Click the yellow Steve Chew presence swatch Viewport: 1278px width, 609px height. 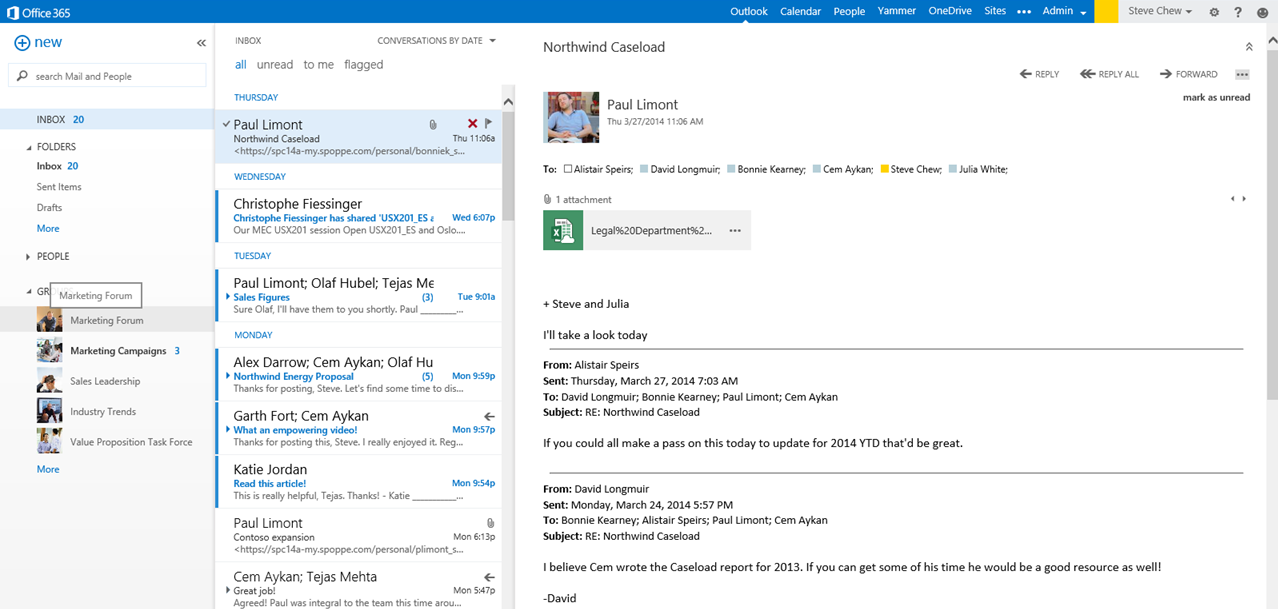coord(885,170)
